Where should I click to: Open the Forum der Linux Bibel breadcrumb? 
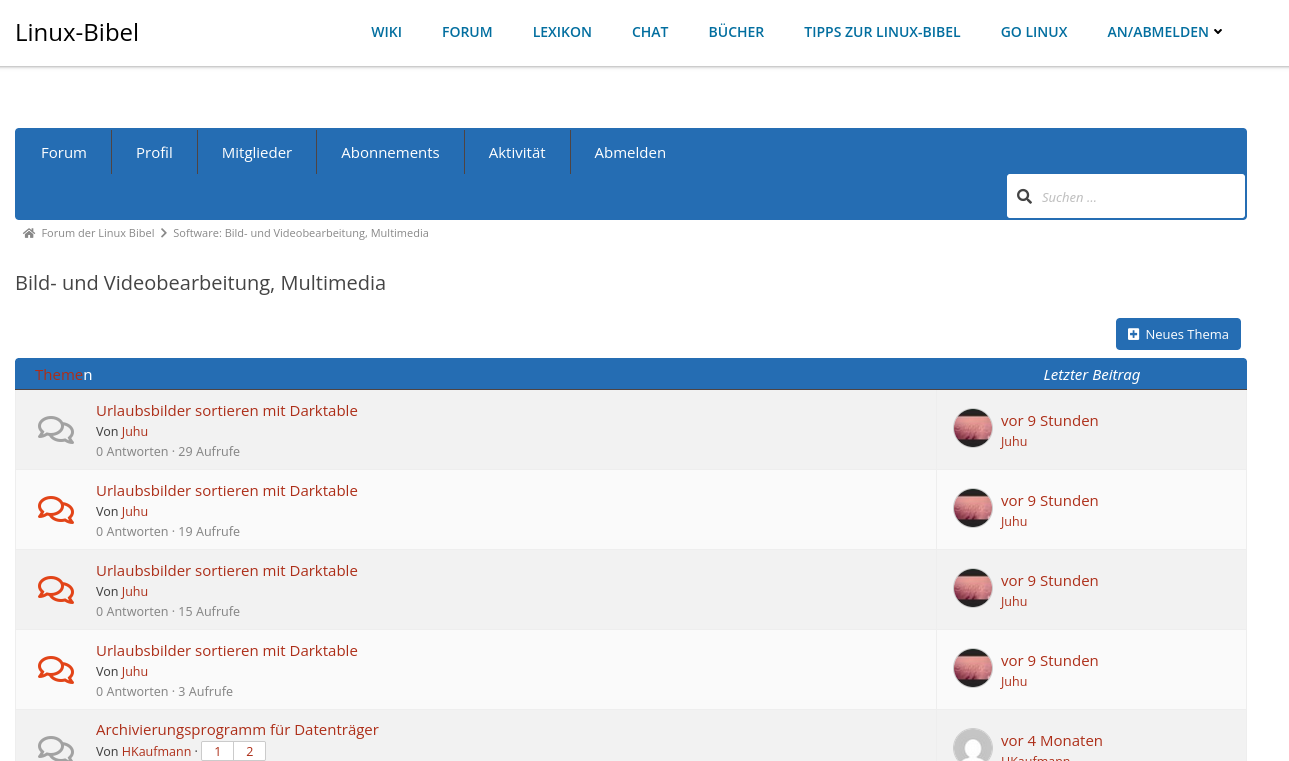(98, 233)
